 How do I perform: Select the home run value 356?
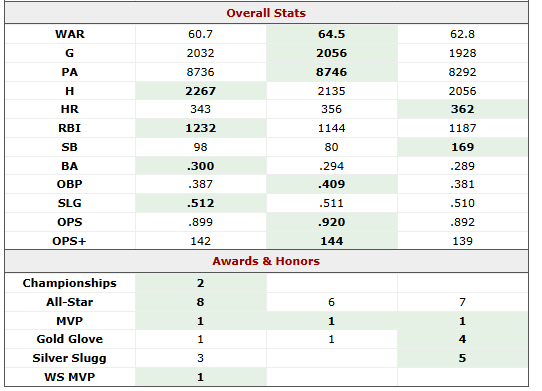point(331,109)
